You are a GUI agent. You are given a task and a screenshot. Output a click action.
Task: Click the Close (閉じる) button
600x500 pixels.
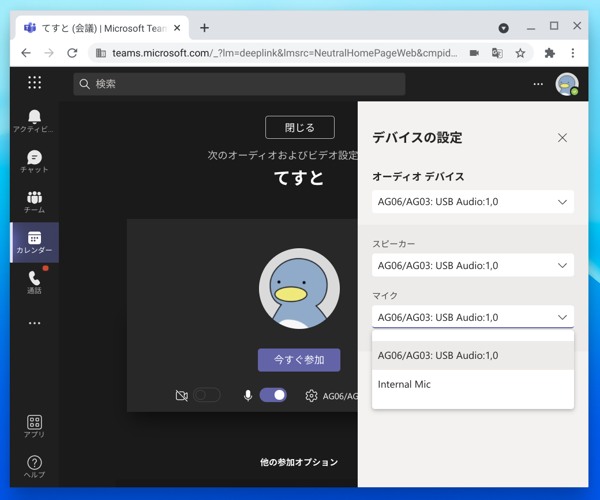pos(300,127)
